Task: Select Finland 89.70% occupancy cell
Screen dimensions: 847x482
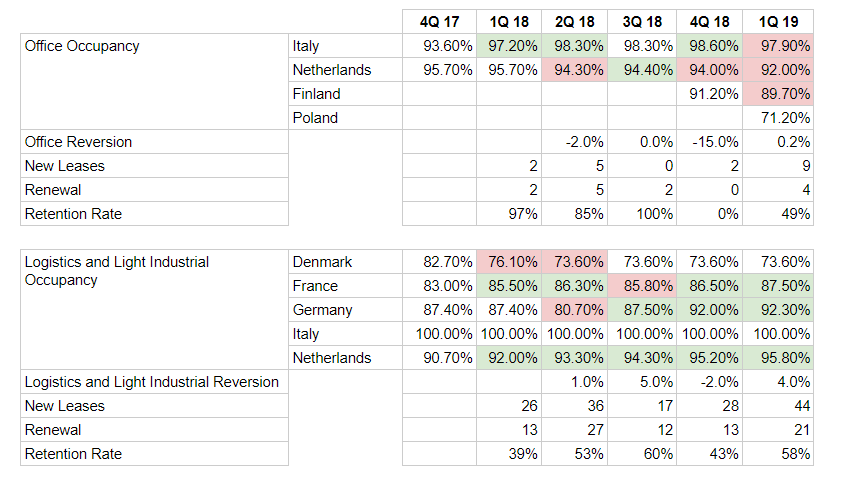Action: pyautogui.click(x=778, y=93)
